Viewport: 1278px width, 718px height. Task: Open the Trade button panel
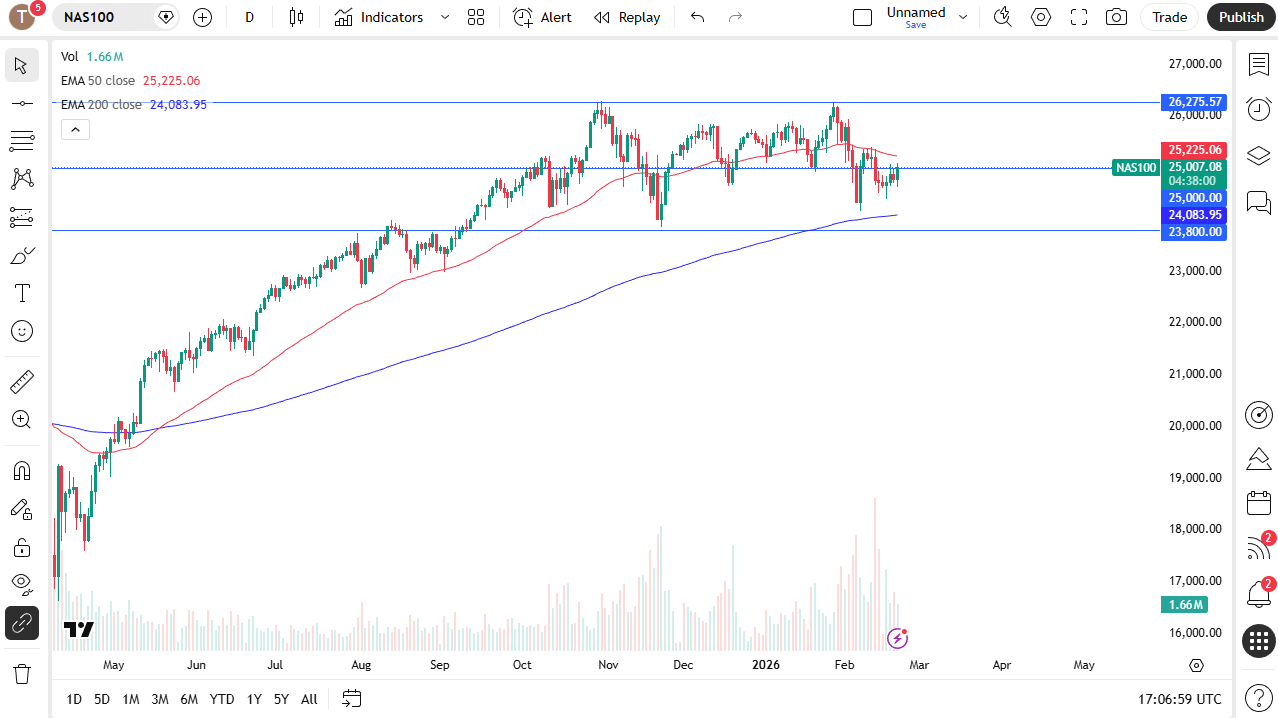click(1169, 17)
